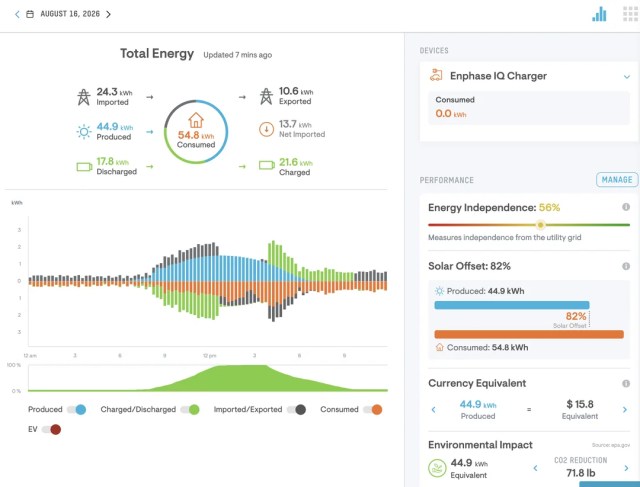Click the house icon beside Consumed: 54.8 kWh
Viewport: 640px width, 487px height.
(x=439, y=347)
